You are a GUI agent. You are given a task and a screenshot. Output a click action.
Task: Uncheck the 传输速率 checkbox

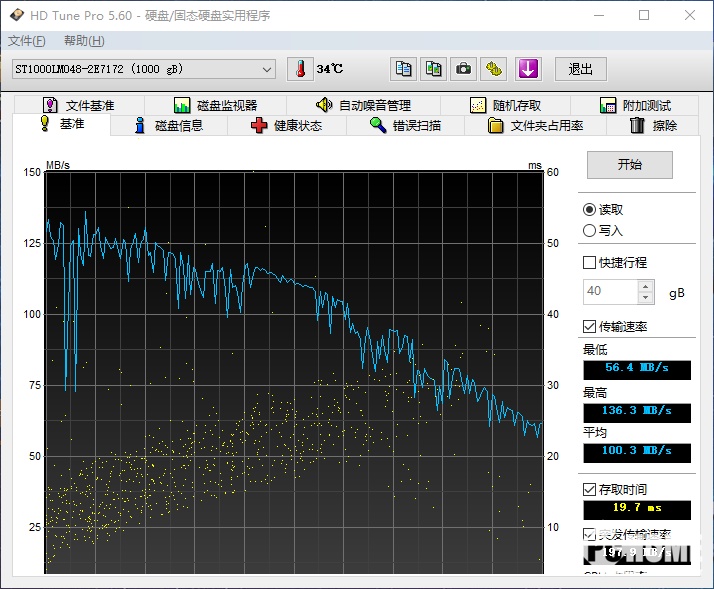(590, 327)
